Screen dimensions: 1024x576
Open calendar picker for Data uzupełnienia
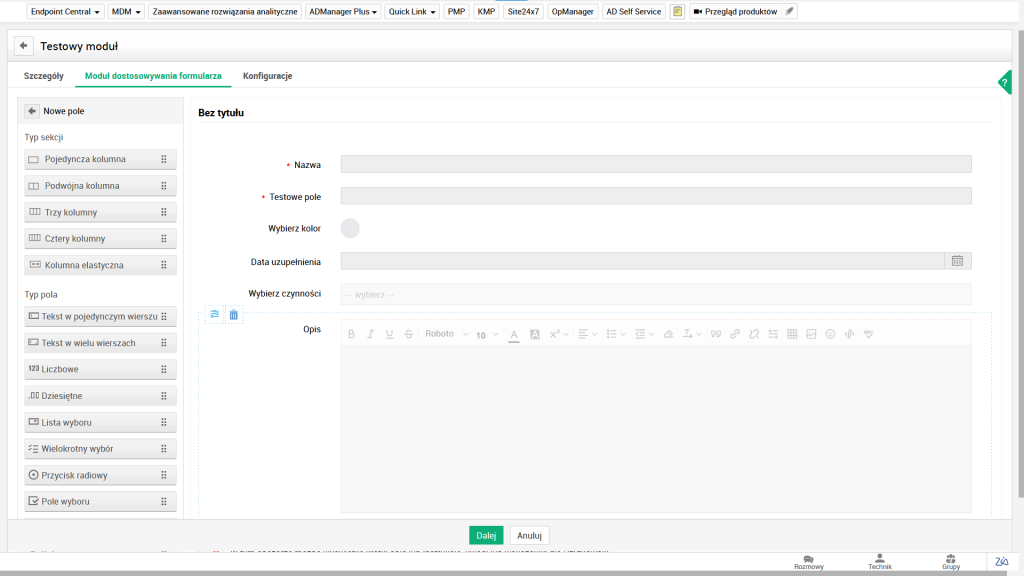[x=957, y=261]
